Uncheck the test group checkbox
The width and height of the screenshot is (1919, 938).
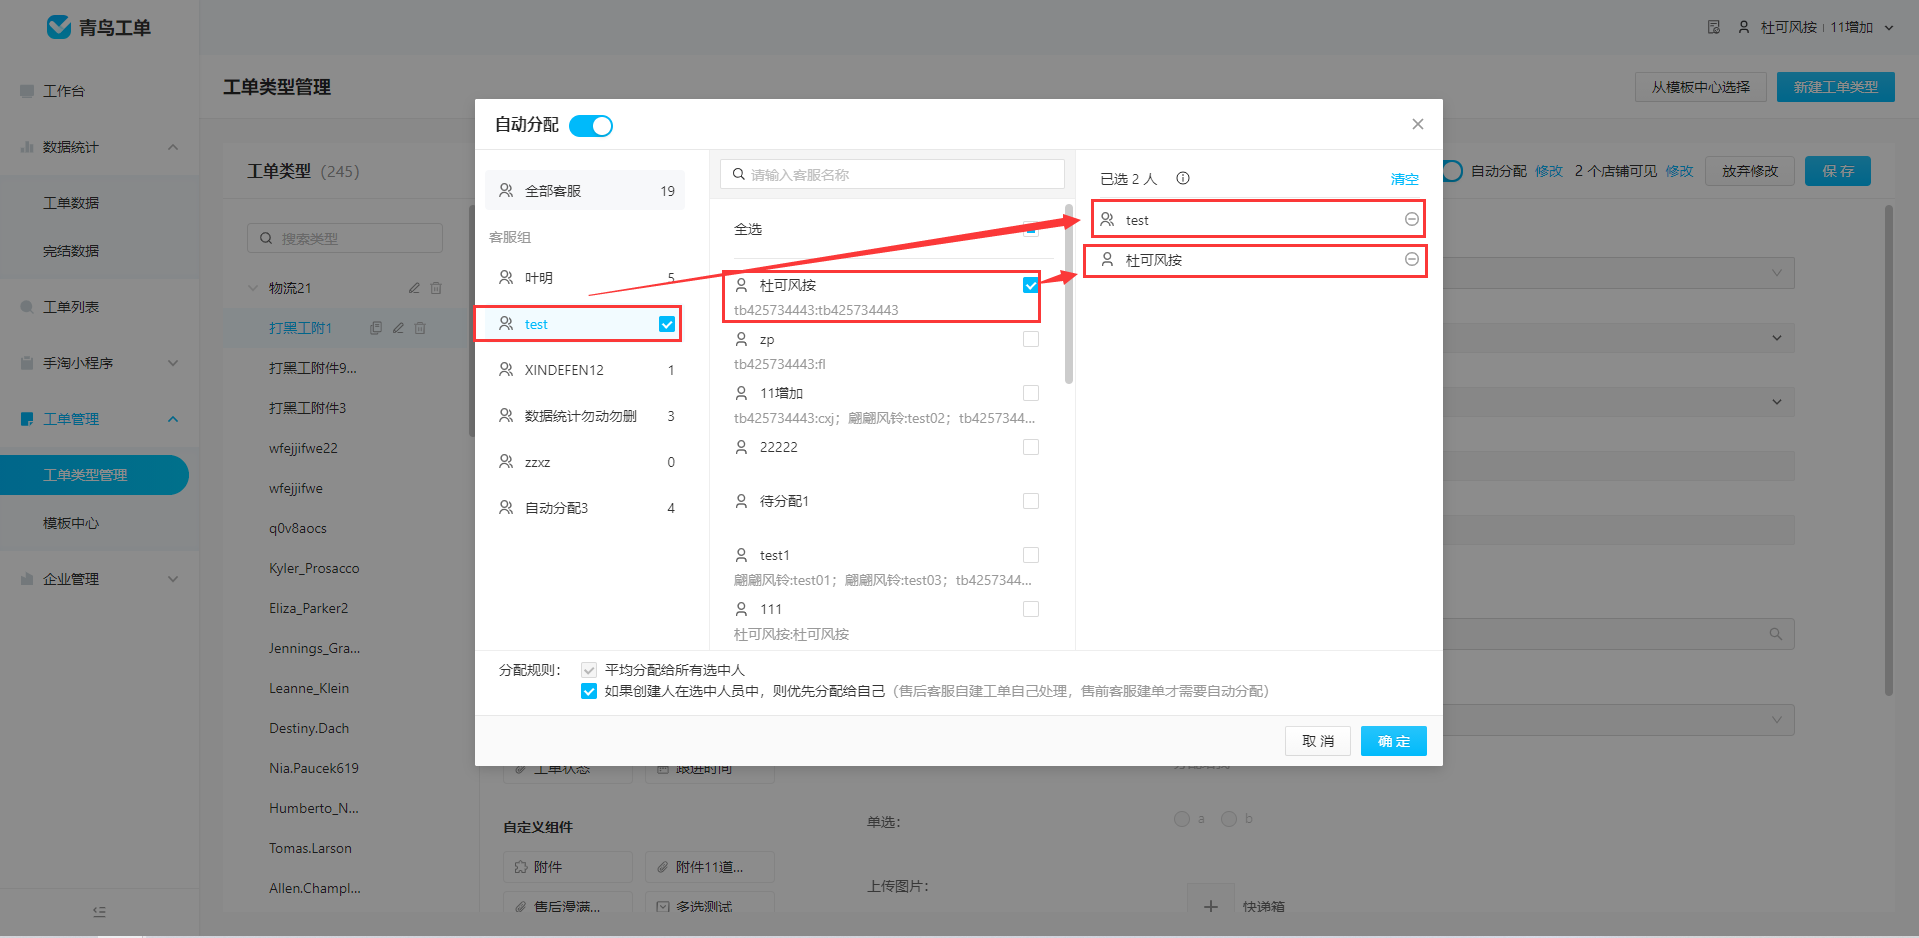(x=667, y=324)
